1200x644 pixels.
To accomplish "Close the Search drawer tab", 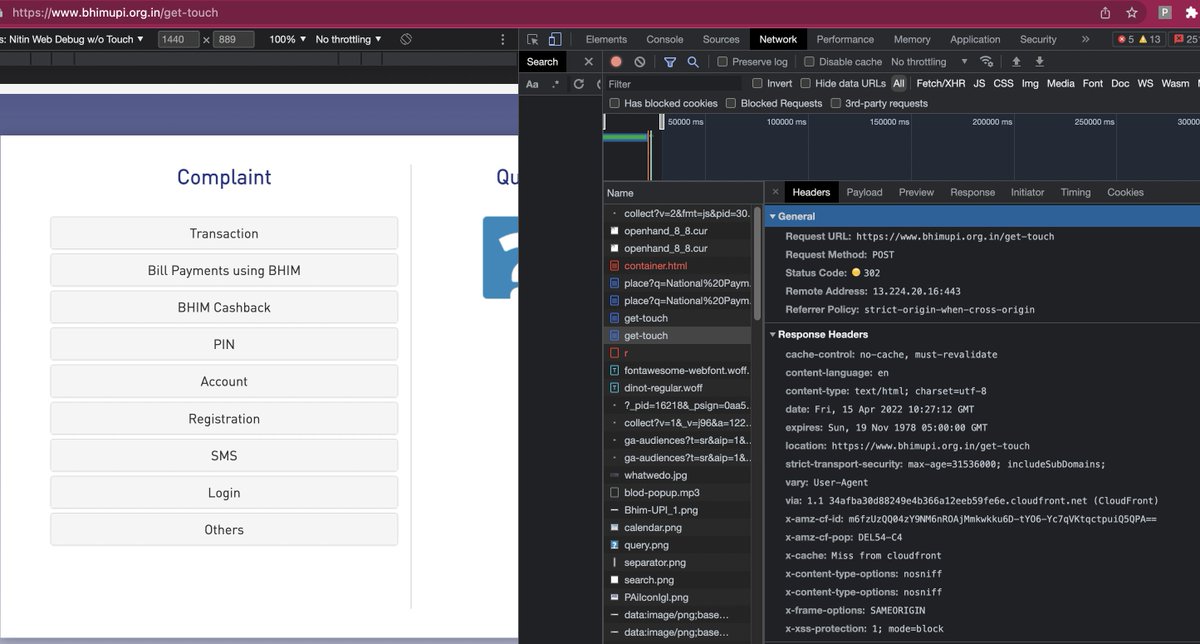I will pyautogui.click(x=589, y=62).
